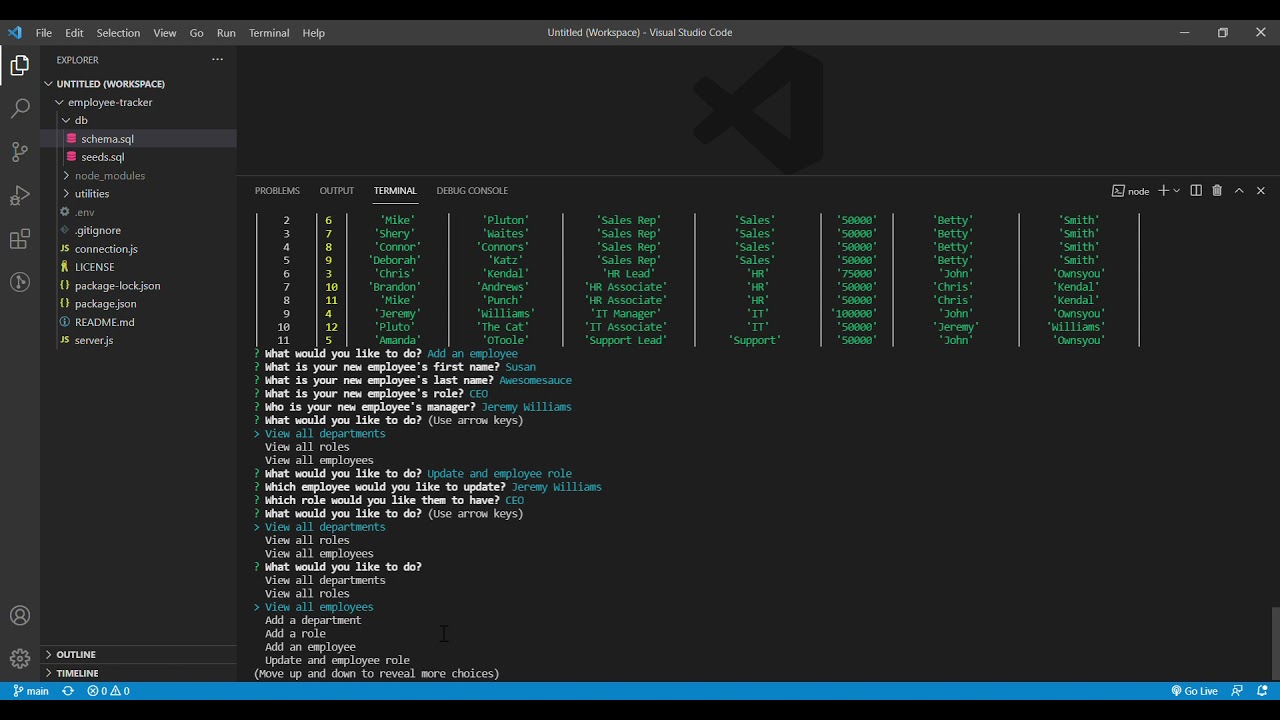
Task: Open the Manage gear icon
Action: coord(20,659)
